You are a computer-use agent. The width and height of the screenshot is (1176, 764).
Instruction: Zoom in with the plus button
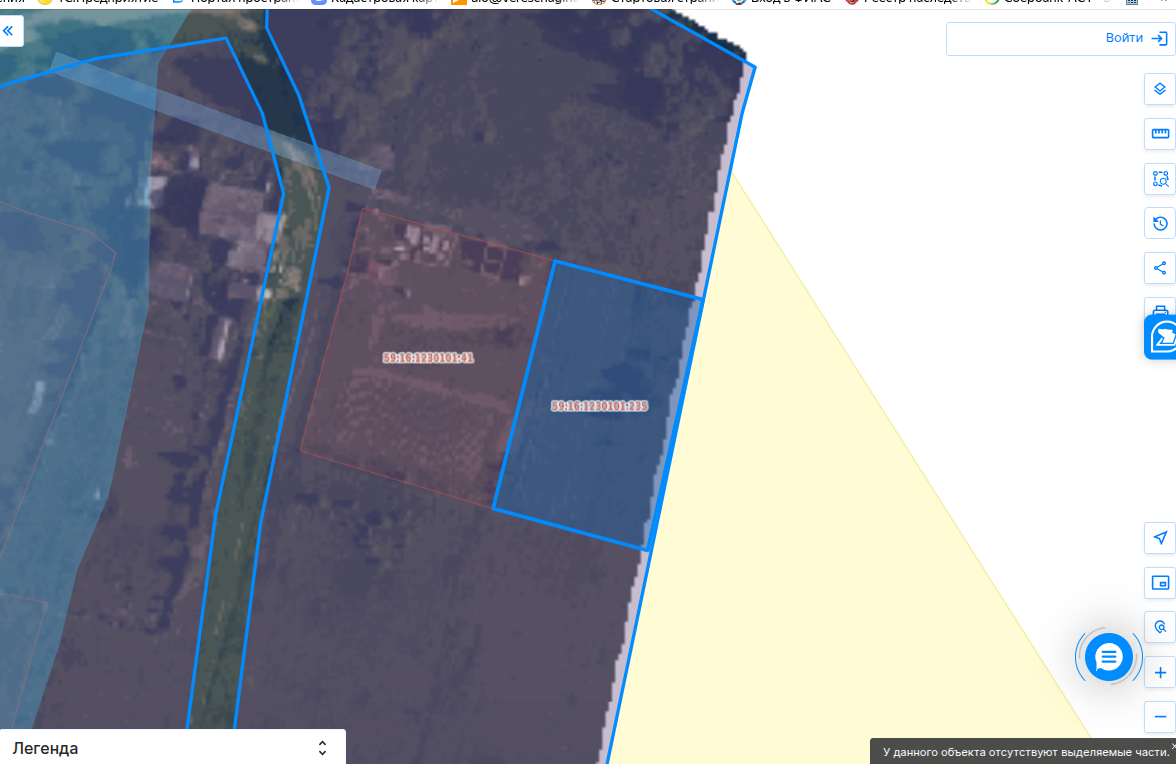point(1160,673)
